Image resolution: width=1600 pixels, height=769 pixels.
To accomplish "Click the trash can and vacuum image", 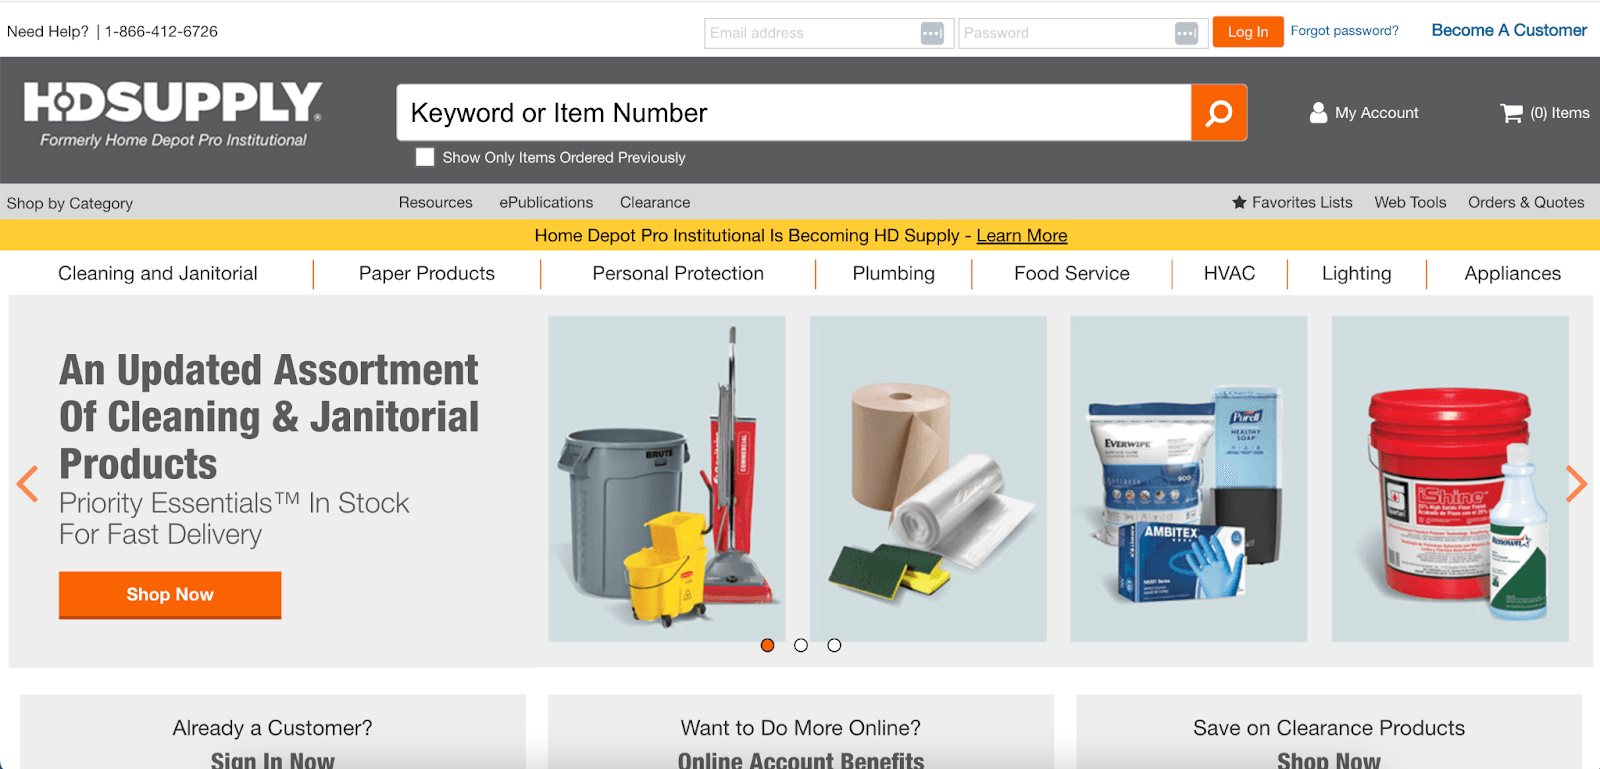I will click(667, 479).
